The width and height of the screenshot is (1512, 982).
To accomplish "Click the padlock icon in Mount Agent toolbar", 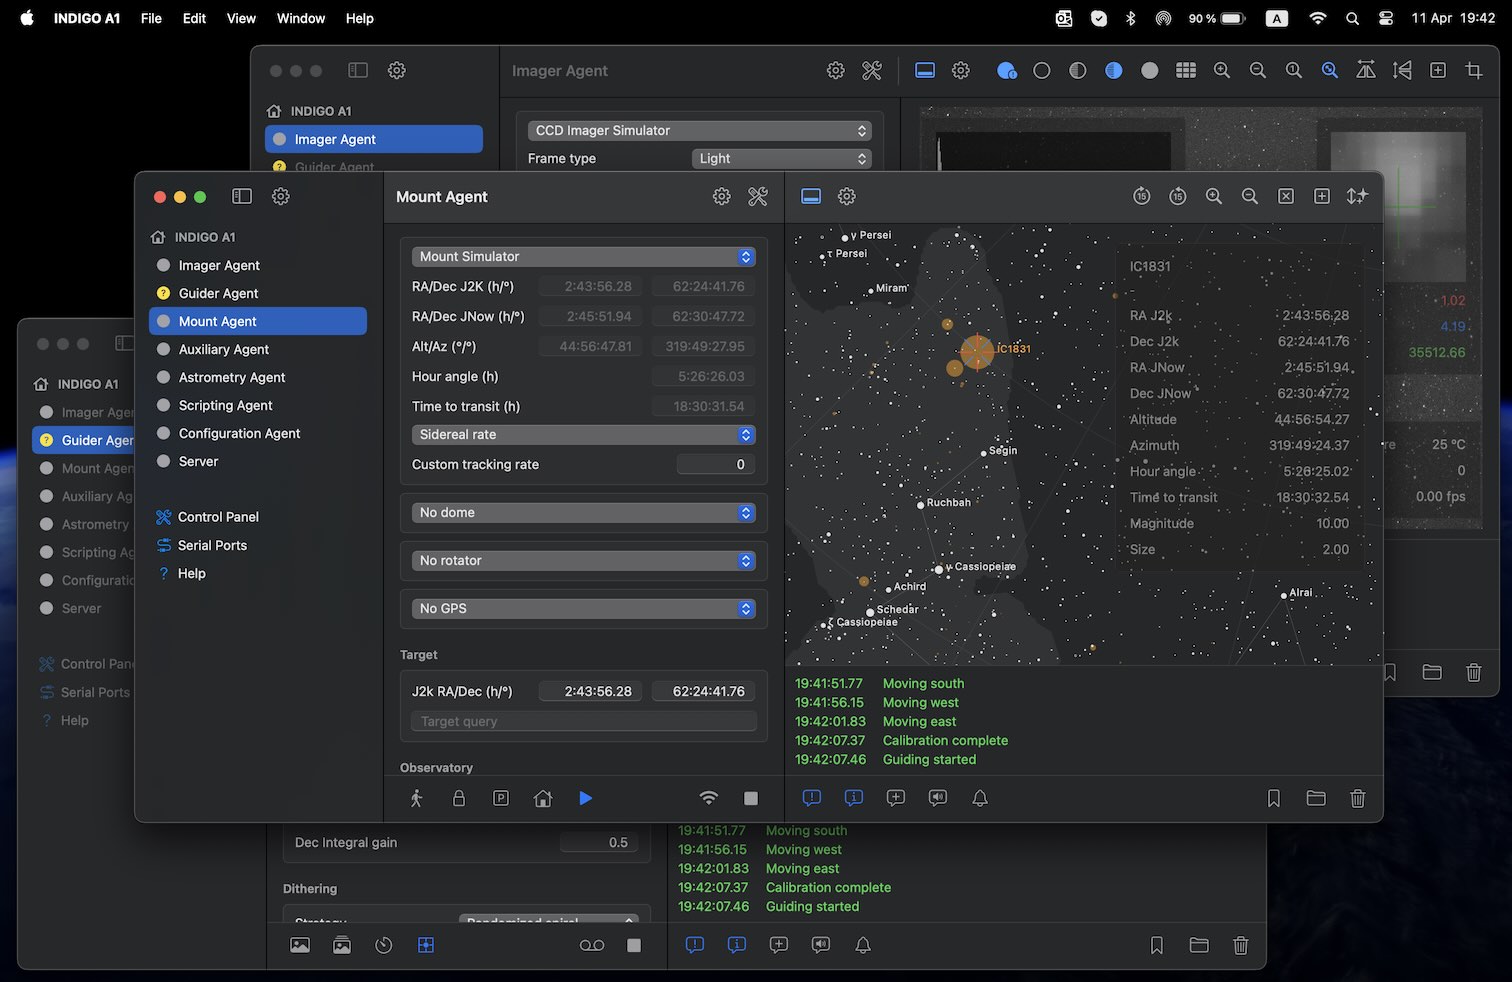I will click(x=459, y=798).
